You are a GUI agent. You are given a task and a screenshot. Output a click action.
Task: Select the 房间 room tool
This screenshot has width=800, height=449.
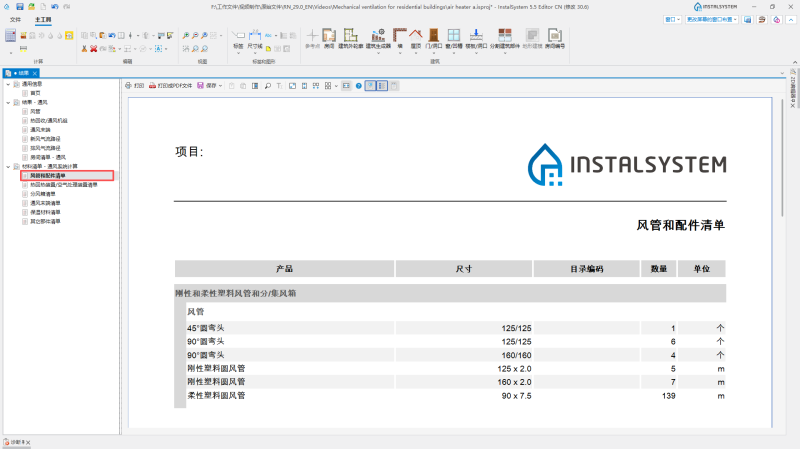click(x=329, y=38)
